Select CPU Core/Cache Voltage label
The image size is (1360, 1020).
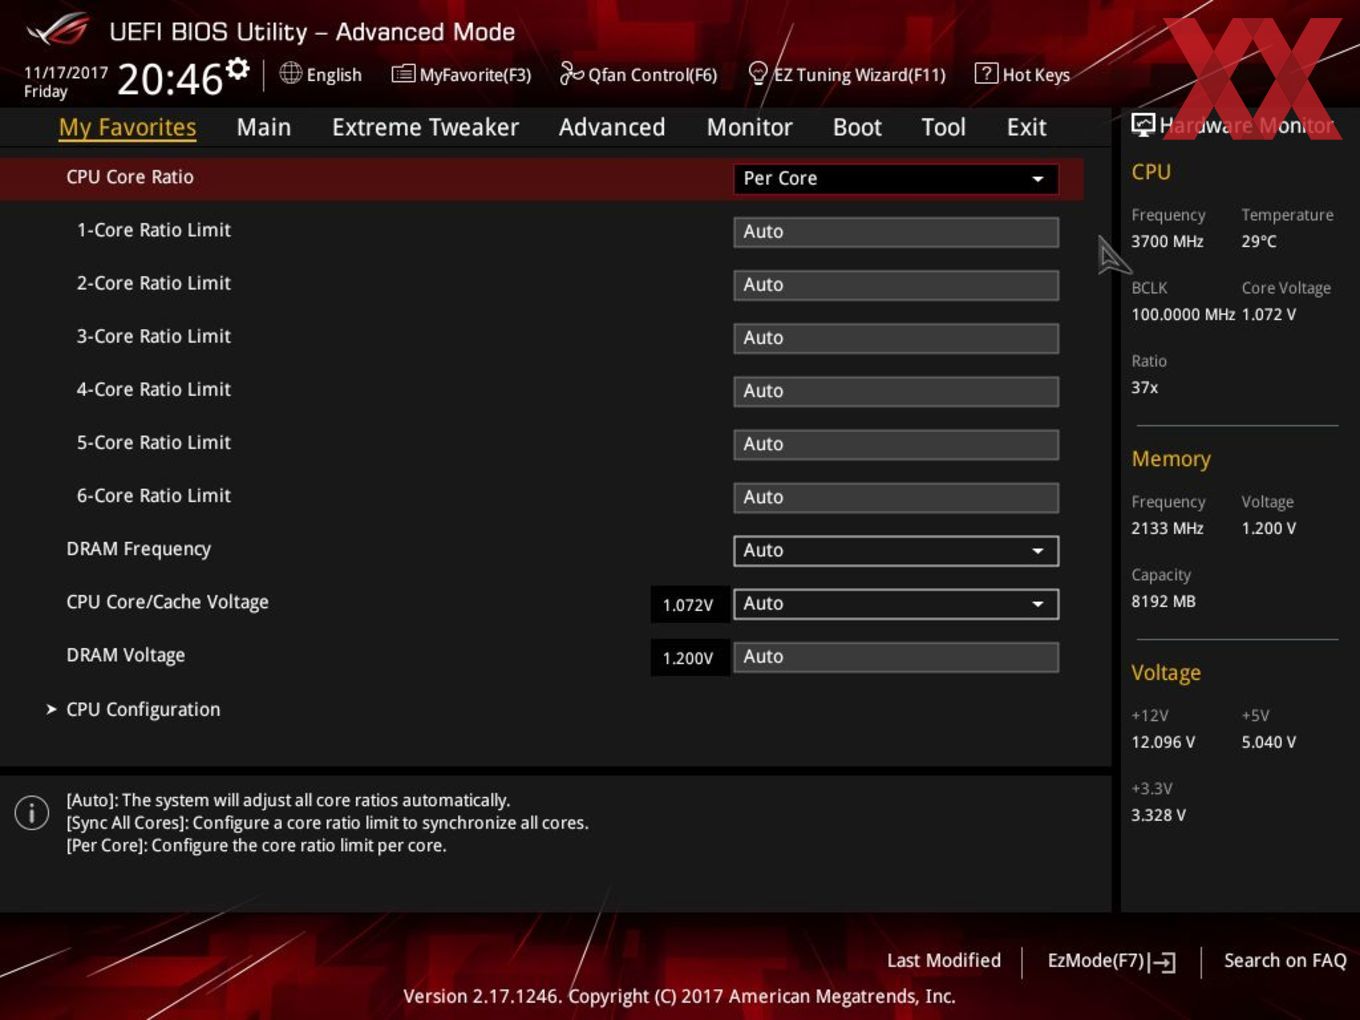[x=167, y=602]
